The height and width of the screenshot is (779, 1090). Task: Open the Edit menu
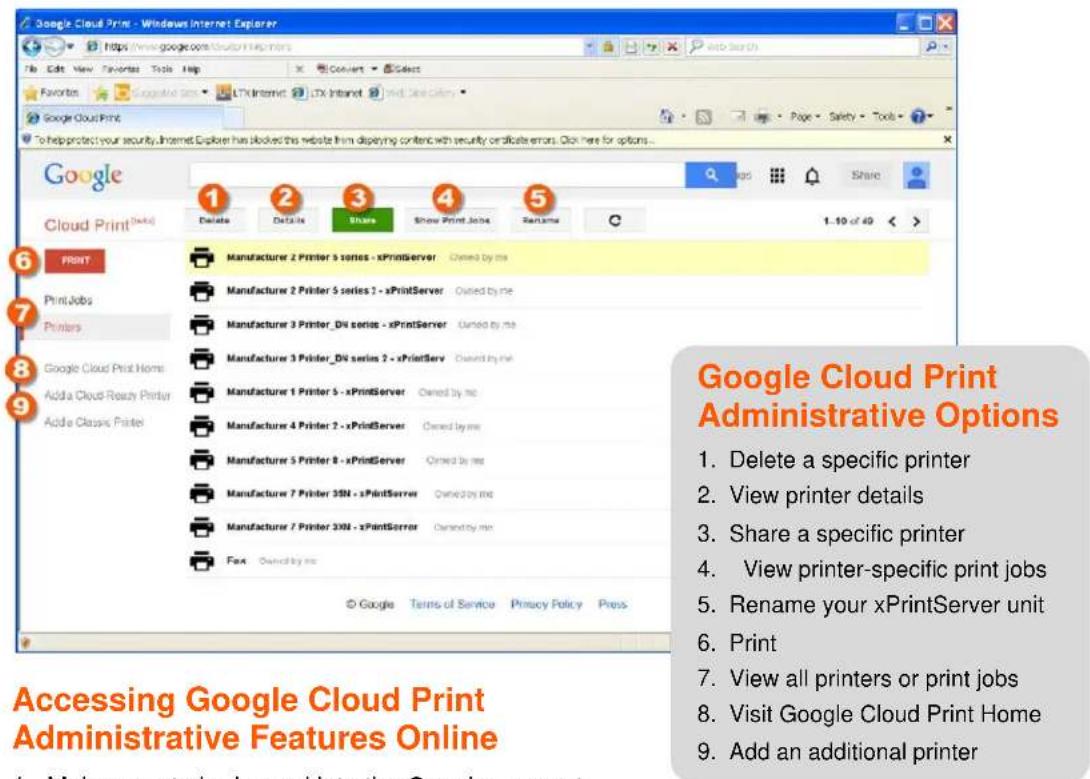click(x=56, y=69)
